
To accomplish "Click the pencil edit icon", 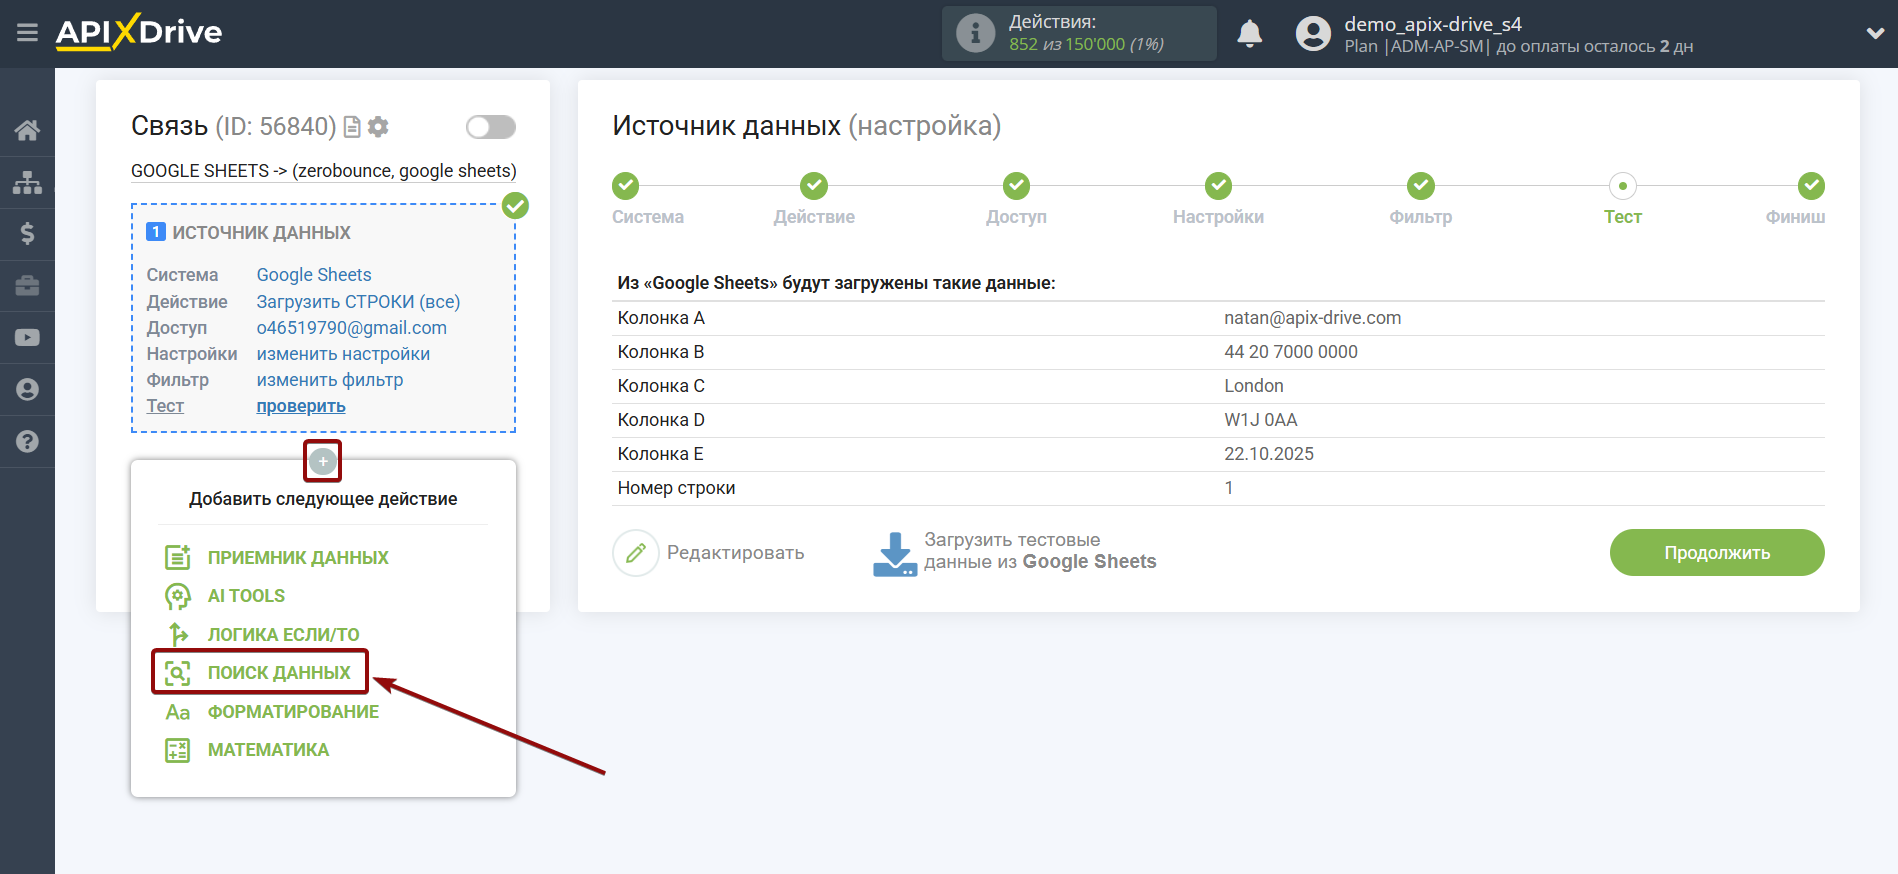I will [x=636, y=553].
